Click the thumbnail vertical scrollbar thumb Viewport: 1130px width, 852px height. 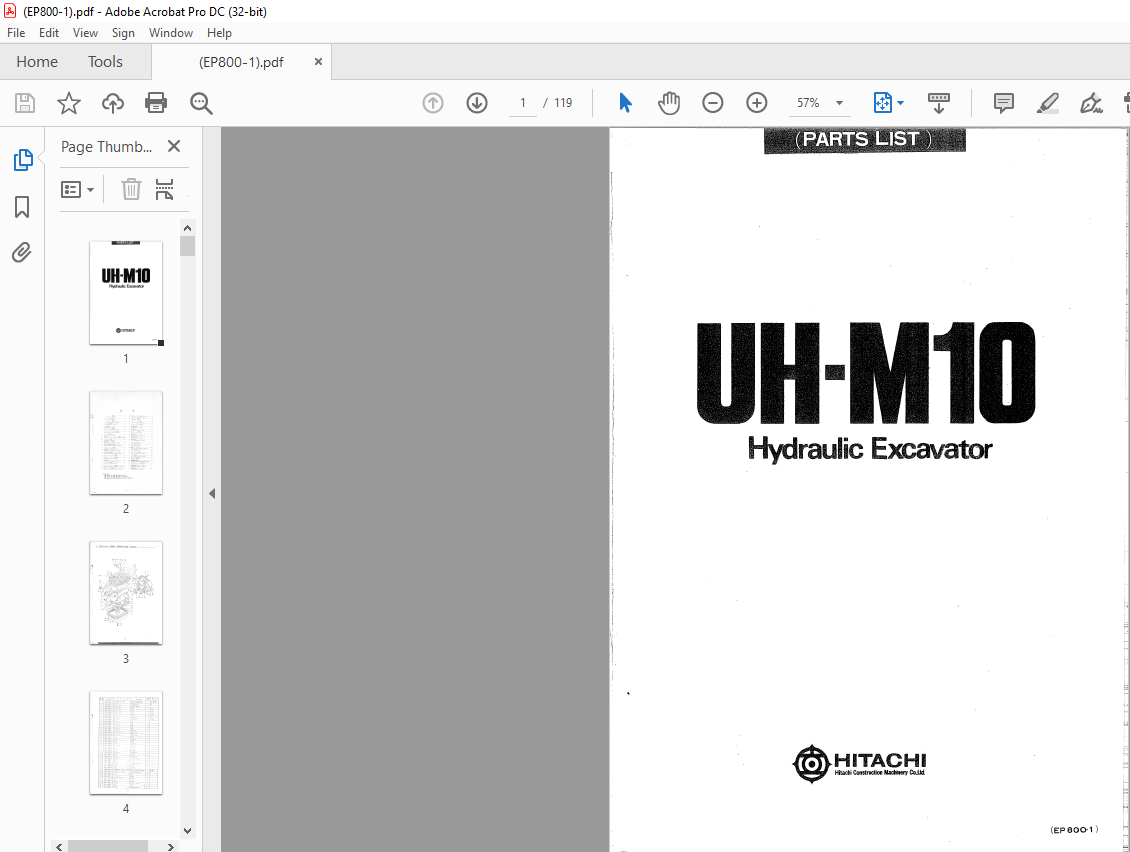pyautogui.click(x=187, y=247)
